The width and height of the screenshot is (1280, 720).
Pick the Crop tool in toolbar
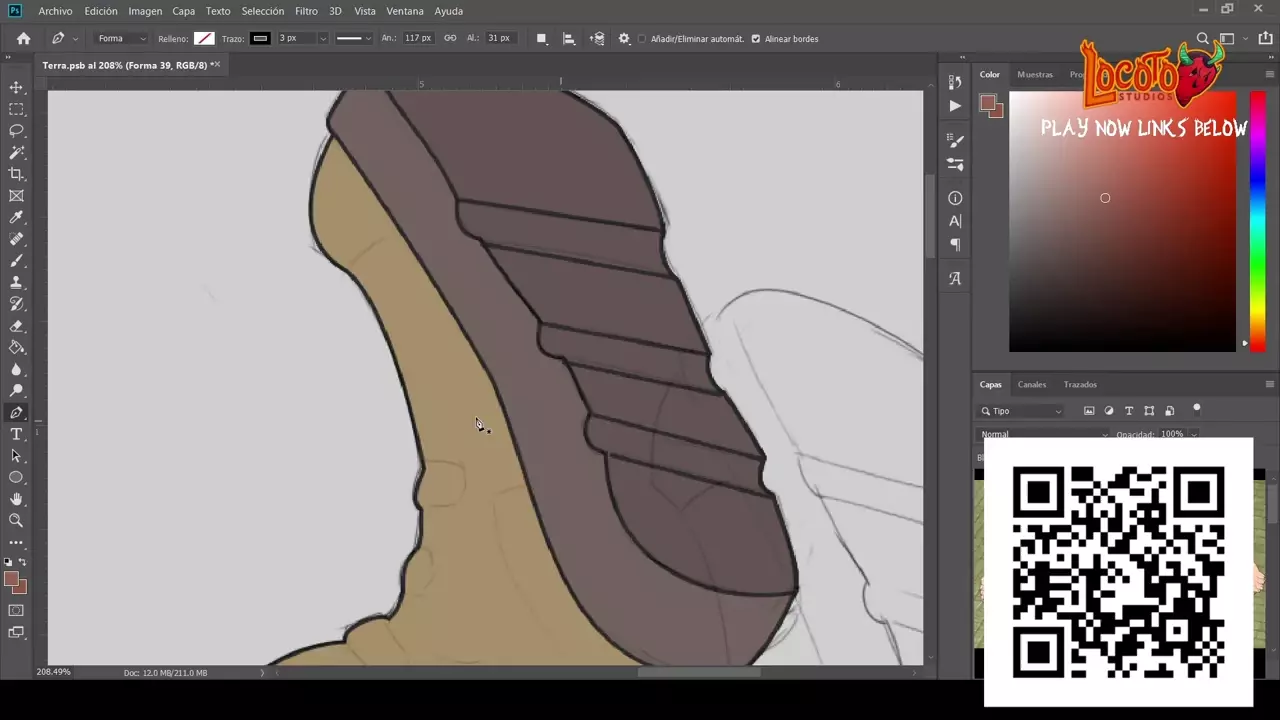(16, 174)
